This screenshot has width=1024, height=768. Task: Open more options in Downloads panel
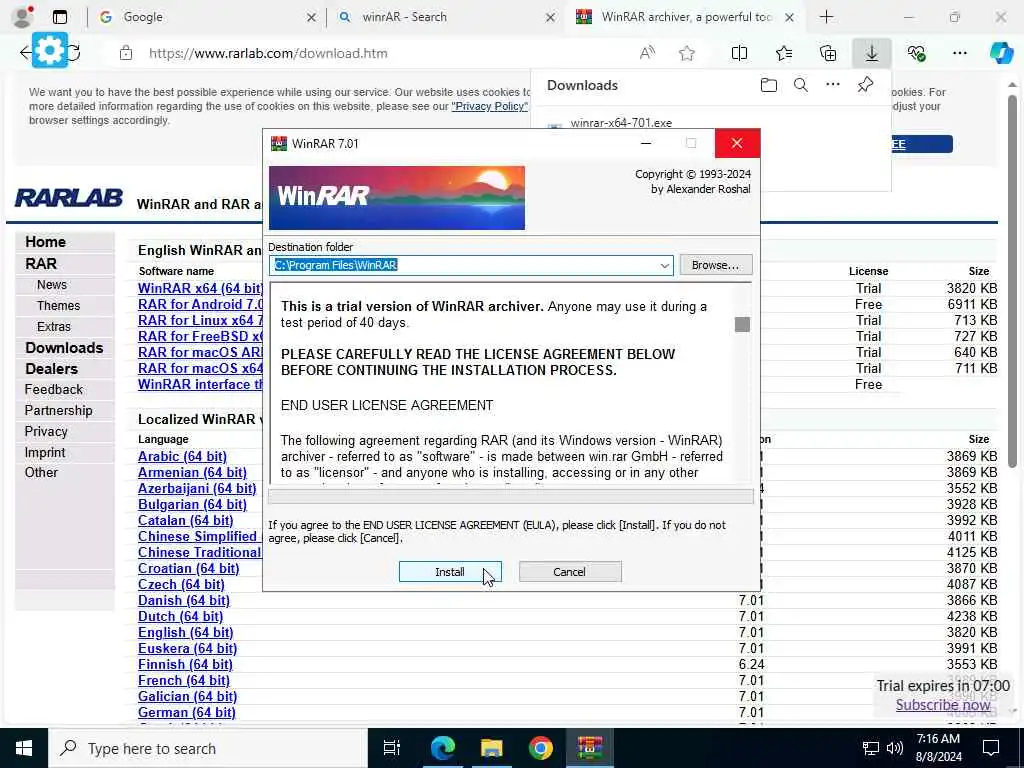tap(833, 85)
